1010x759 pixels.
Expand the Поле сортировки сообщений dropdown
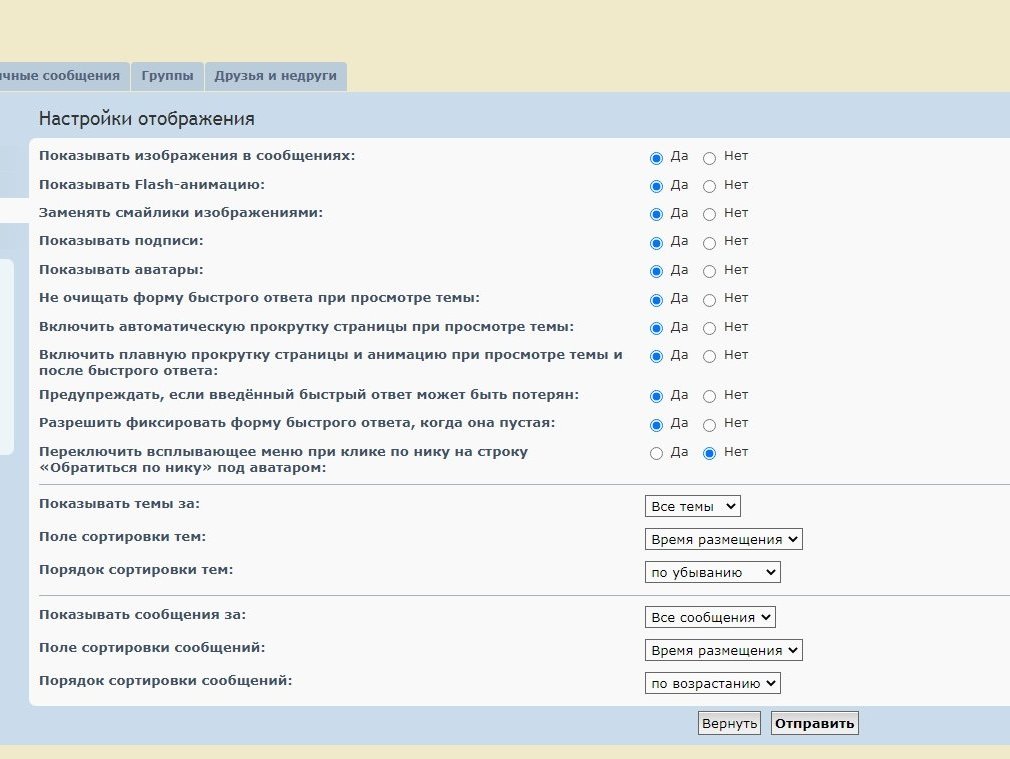[723, 651]
